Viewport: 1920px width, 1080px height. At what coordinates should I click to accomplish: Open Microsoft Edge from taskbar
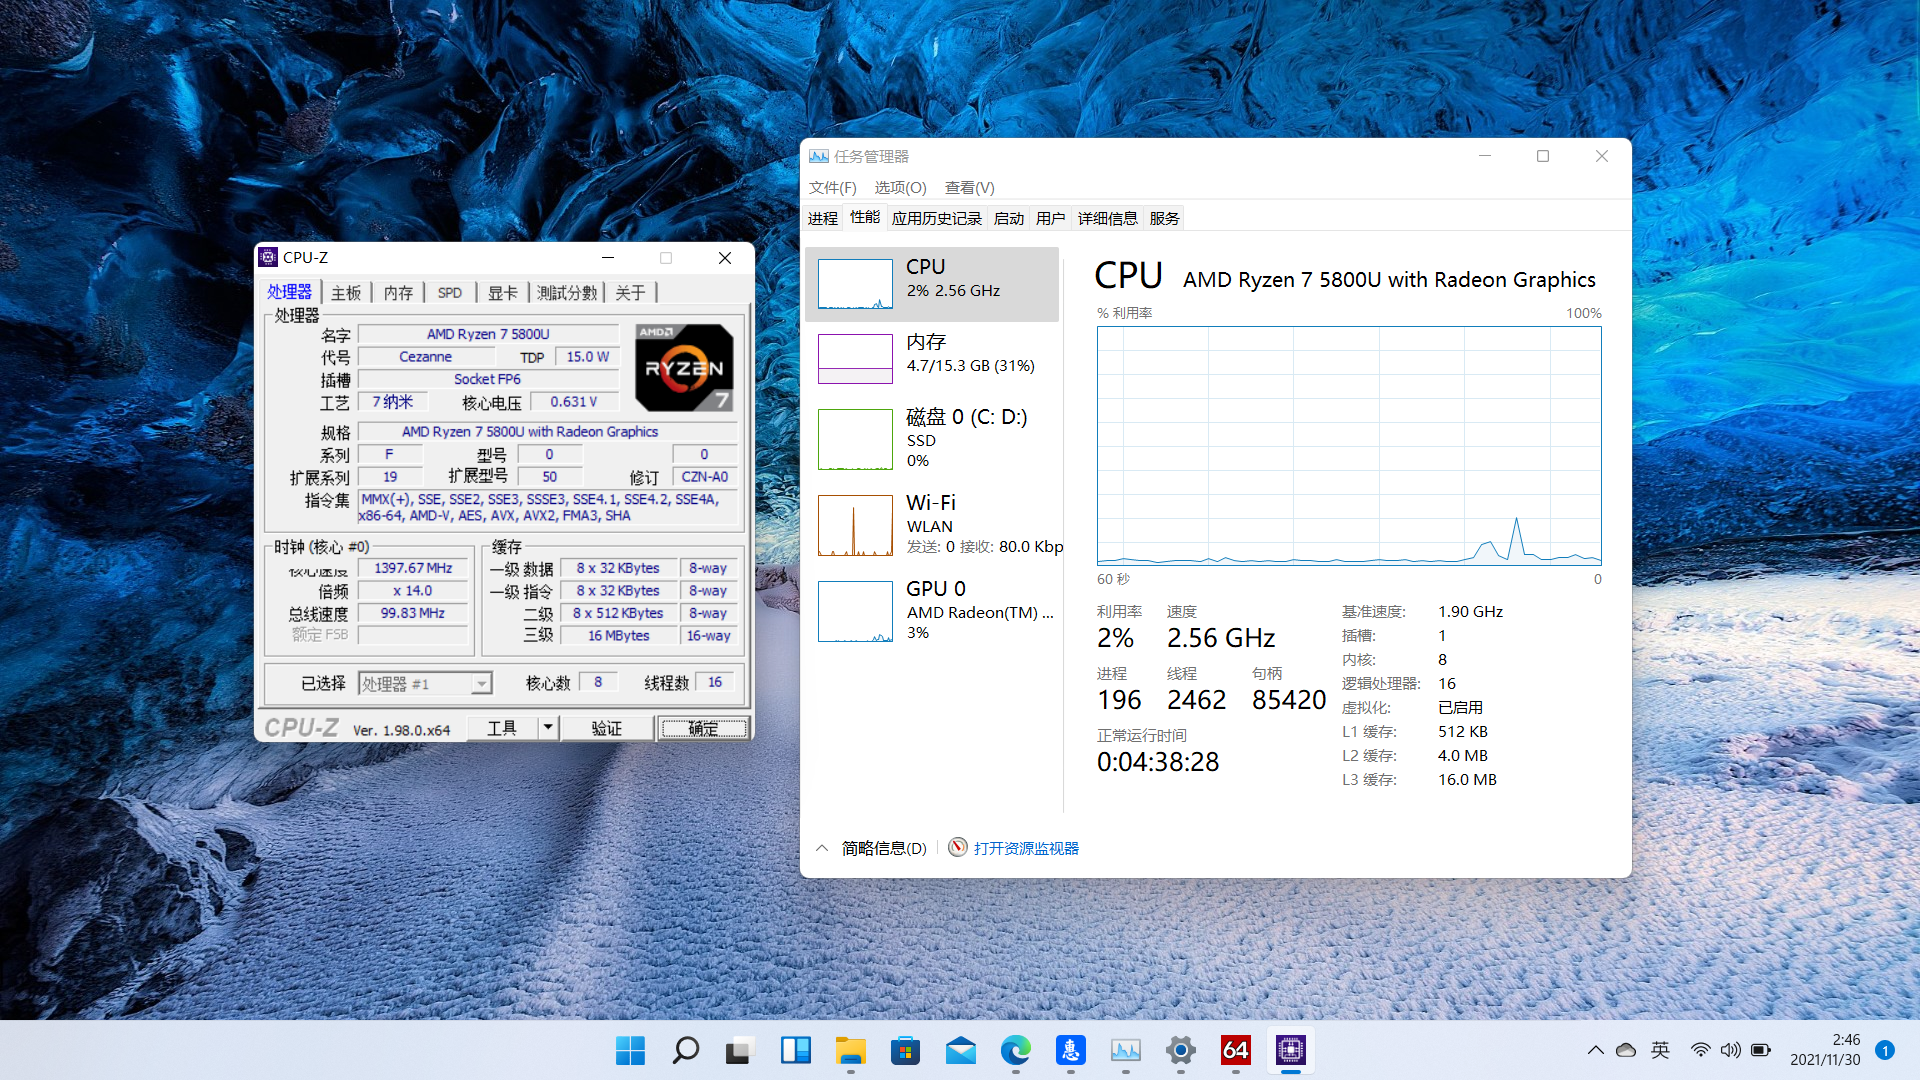1015,1050
